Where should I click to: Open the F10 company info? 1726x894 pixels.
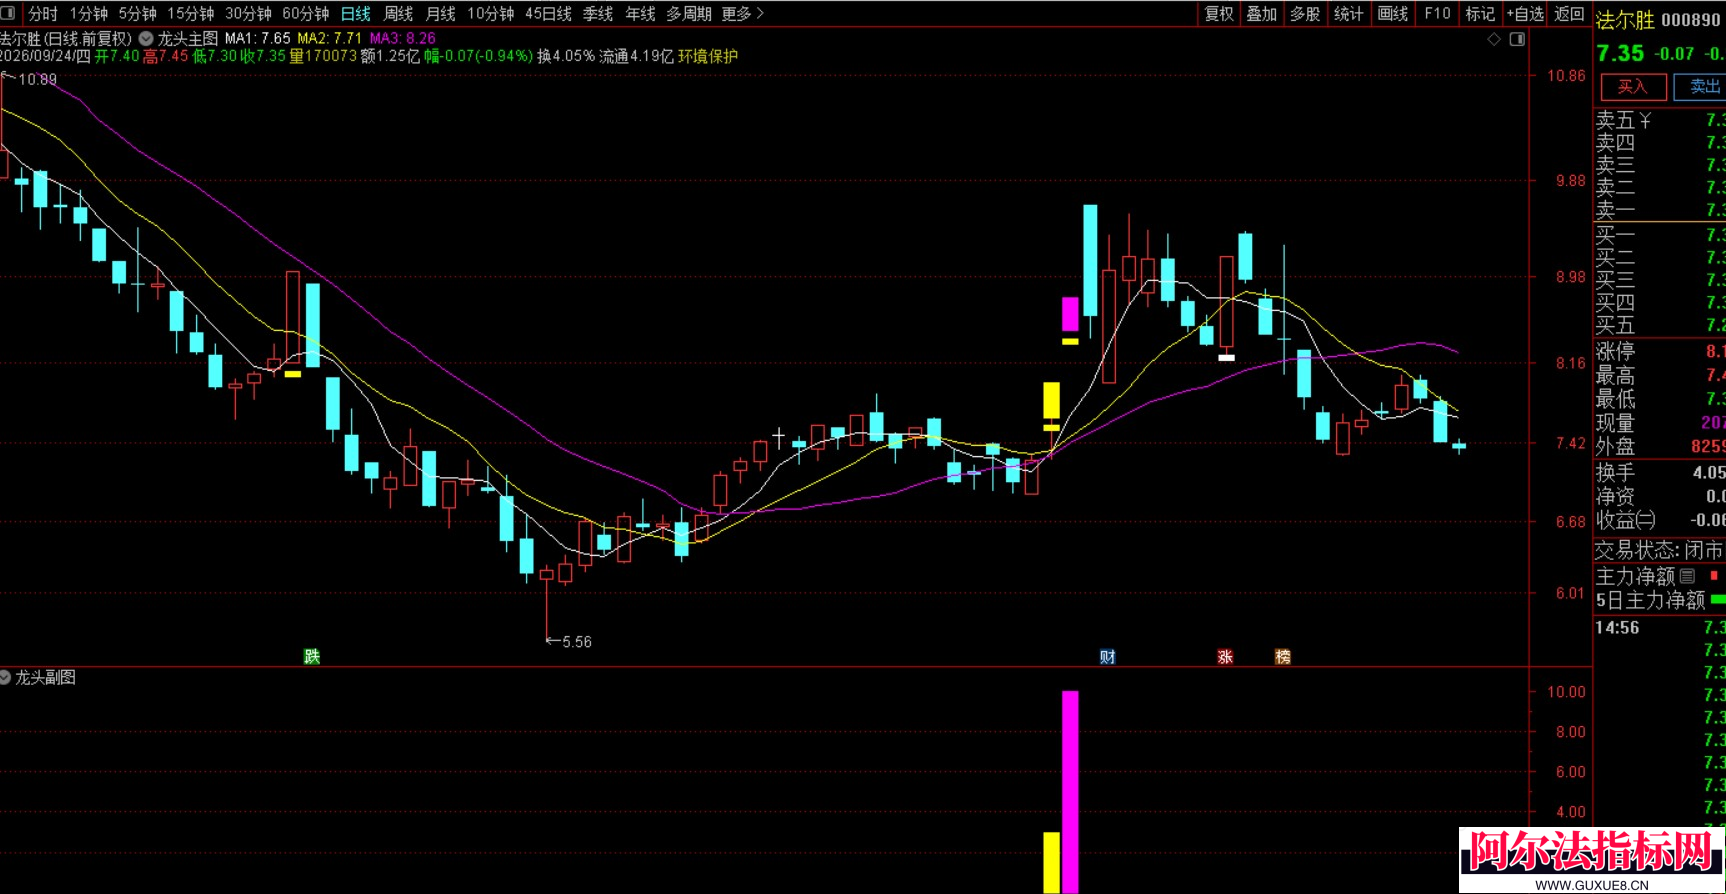[1437, 13]
